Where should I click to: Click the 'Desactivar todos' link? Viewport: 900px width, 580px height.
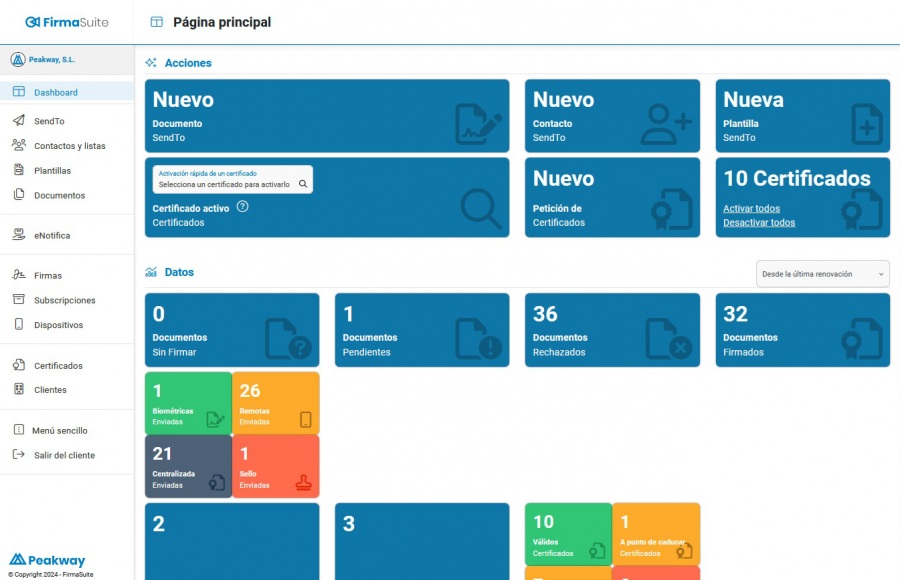coord(757,221)
